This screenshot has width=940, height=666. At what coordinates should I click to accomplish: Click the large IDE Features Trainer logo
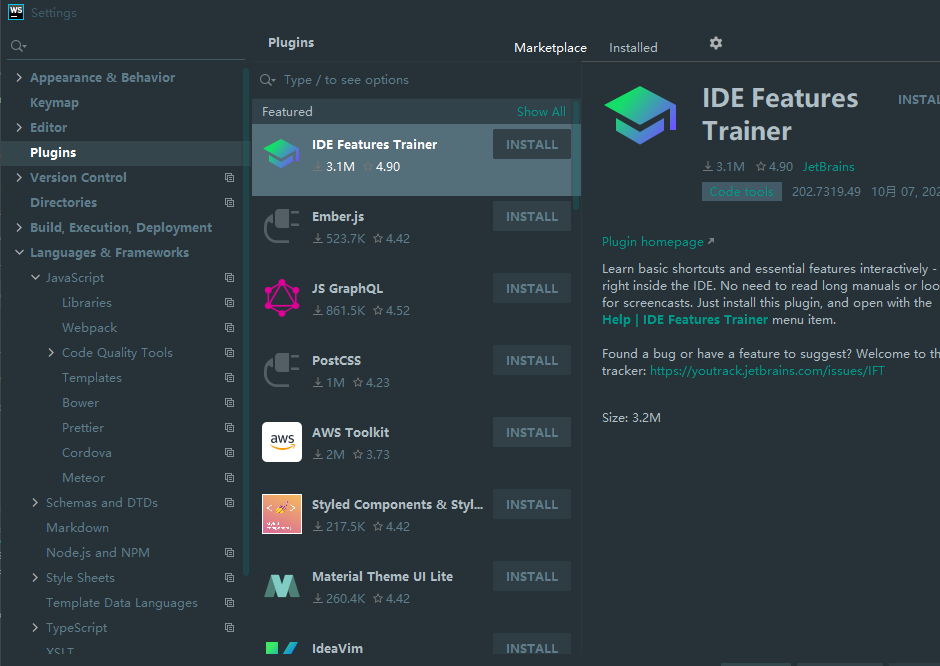coord(640,115)
